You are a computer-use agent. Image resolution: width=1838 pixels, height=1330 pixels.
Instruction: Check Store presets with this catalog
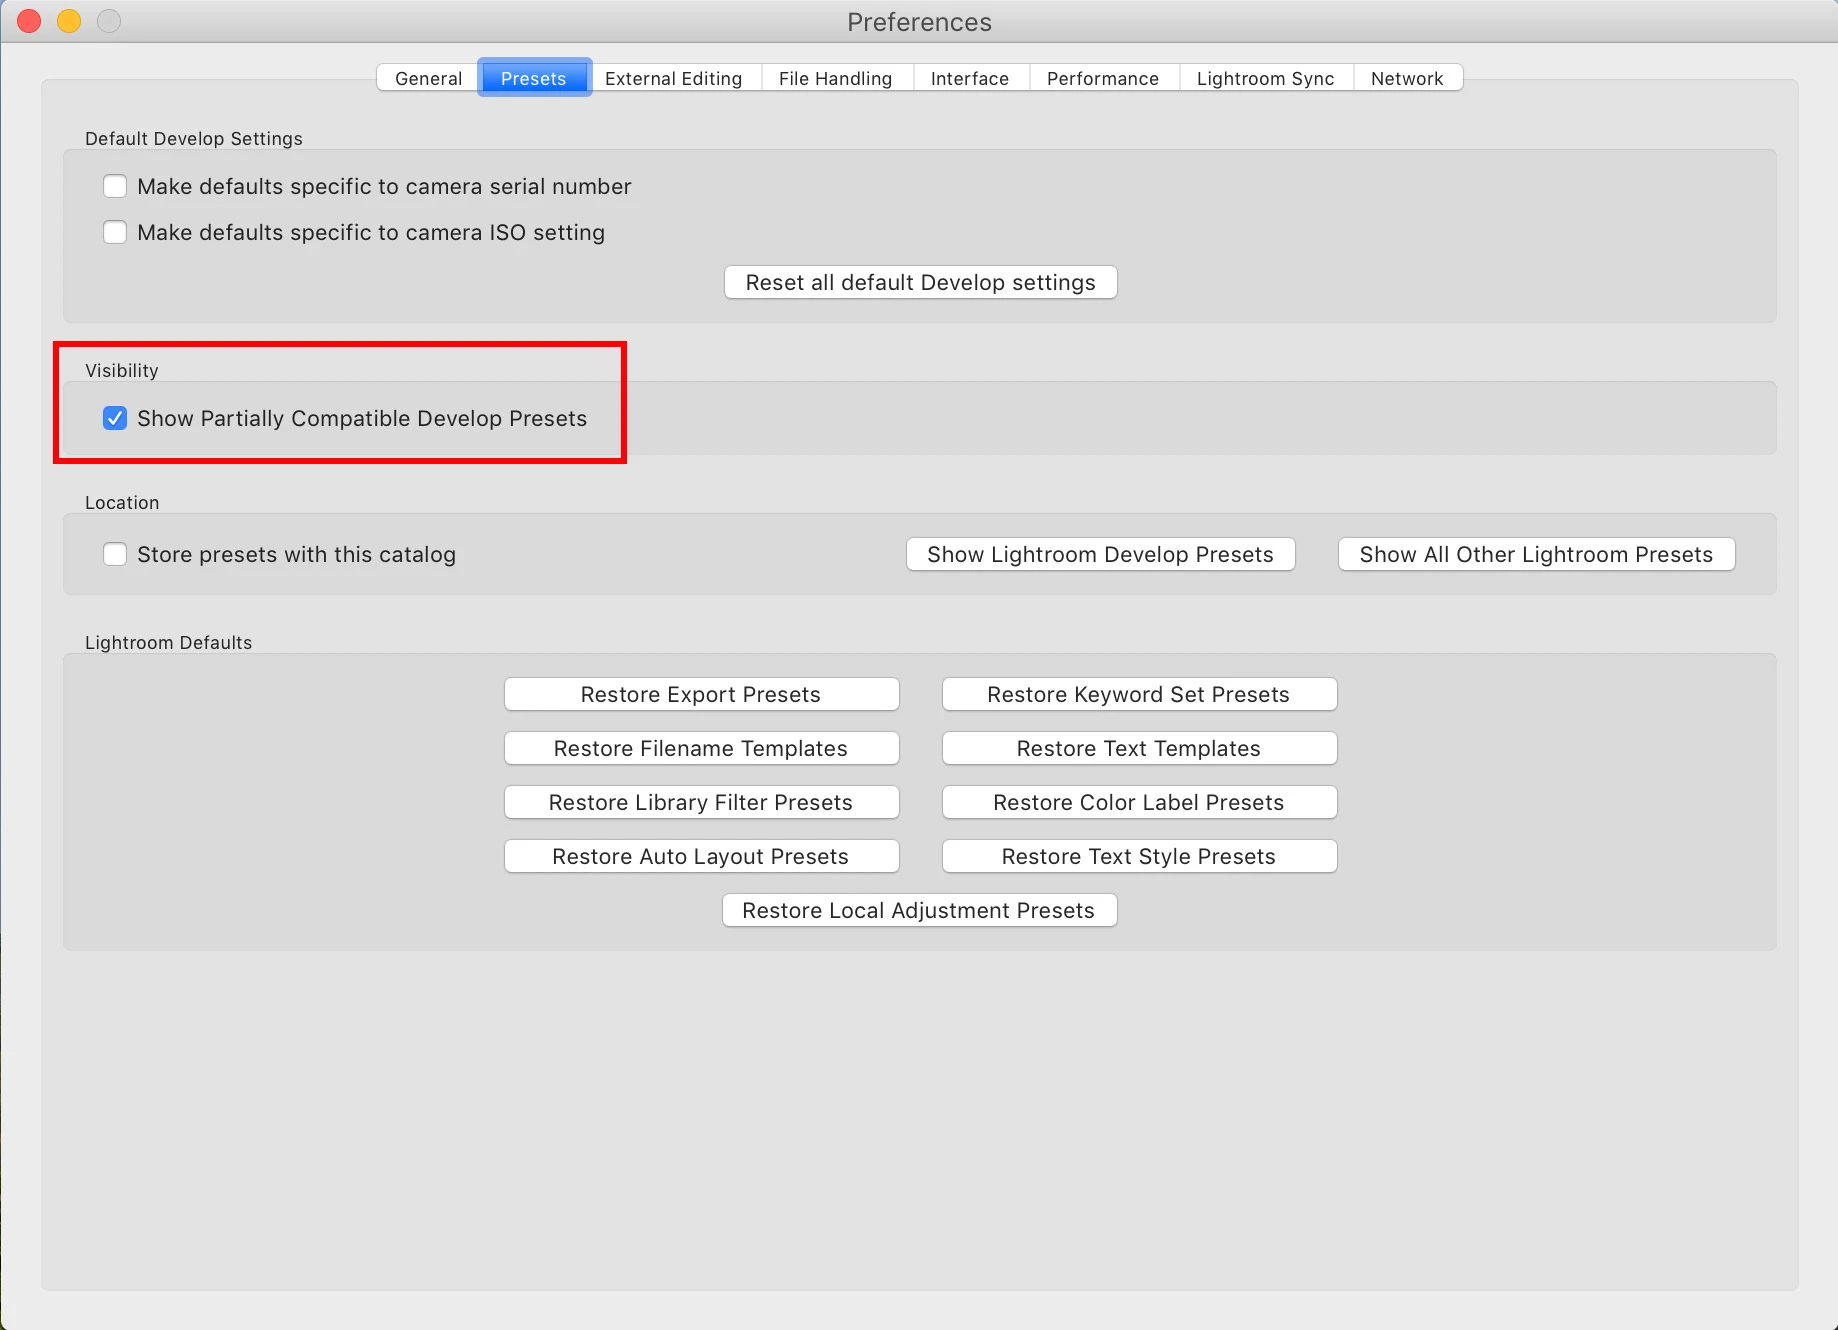tap(115, 554)
